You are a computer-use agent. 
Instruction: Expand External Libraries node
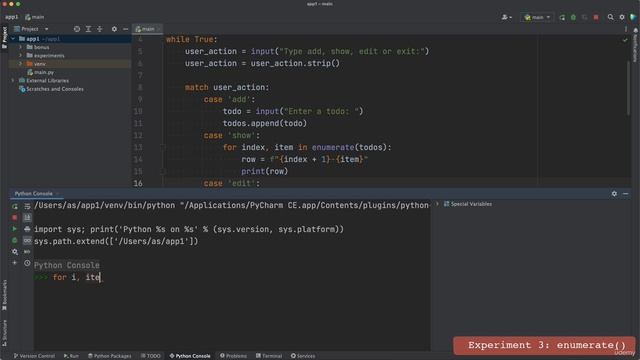point(13,80)
